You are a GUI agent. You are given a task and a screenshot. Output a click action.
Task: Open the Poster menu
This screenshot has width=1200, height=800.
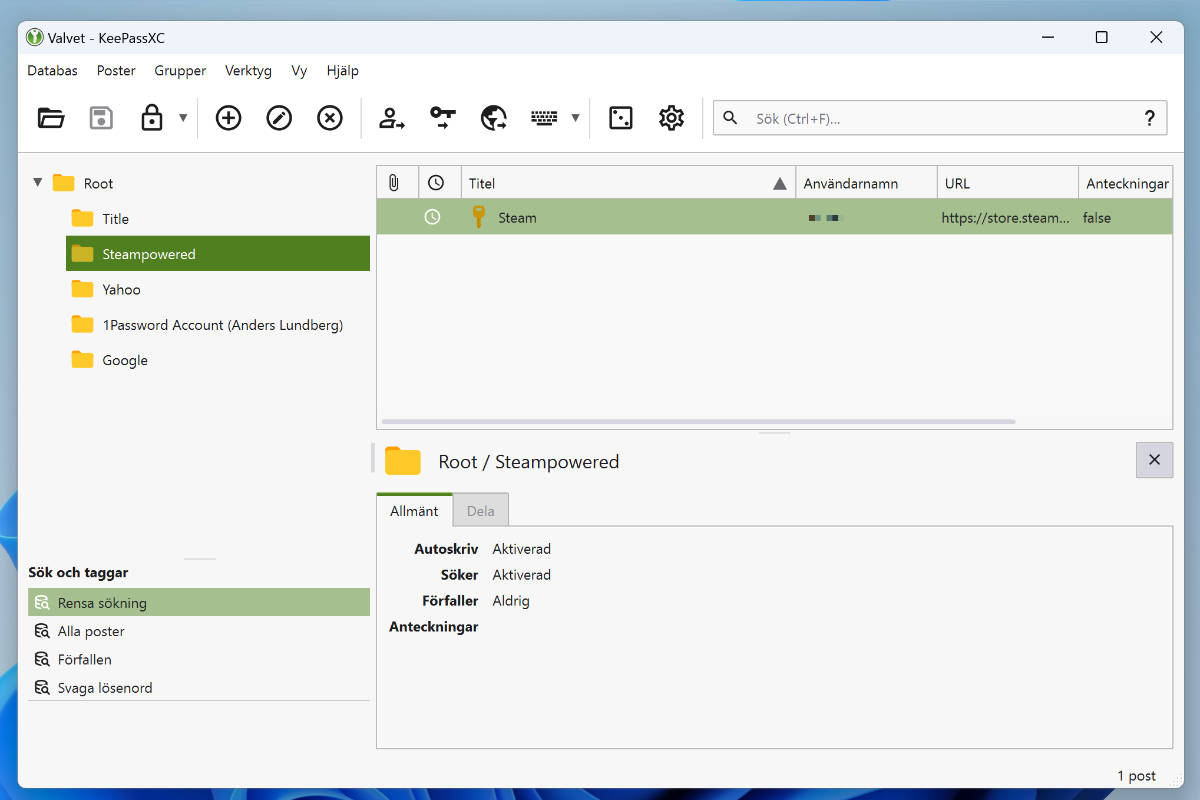(116, 71)
